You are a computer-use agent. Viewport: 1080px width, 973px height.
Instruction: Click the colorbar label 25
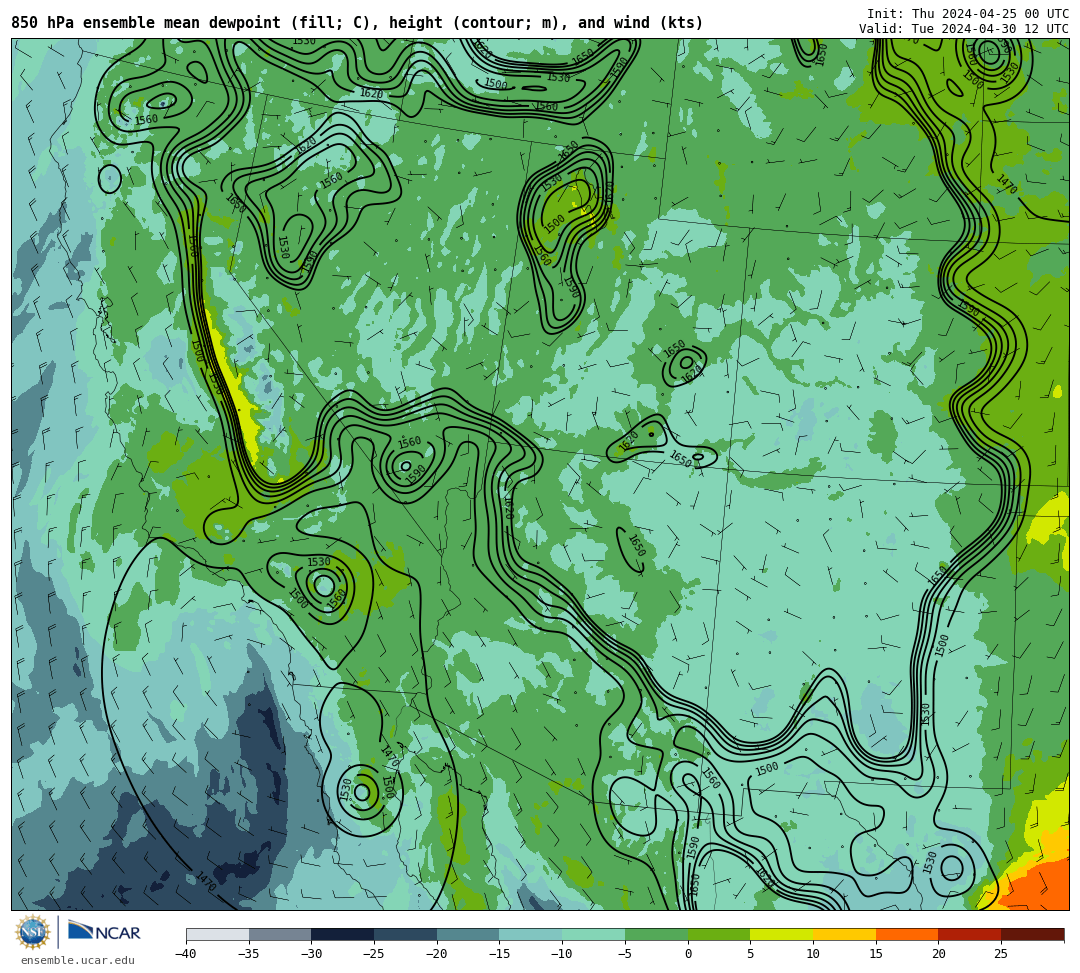[x=1001, y=954]
